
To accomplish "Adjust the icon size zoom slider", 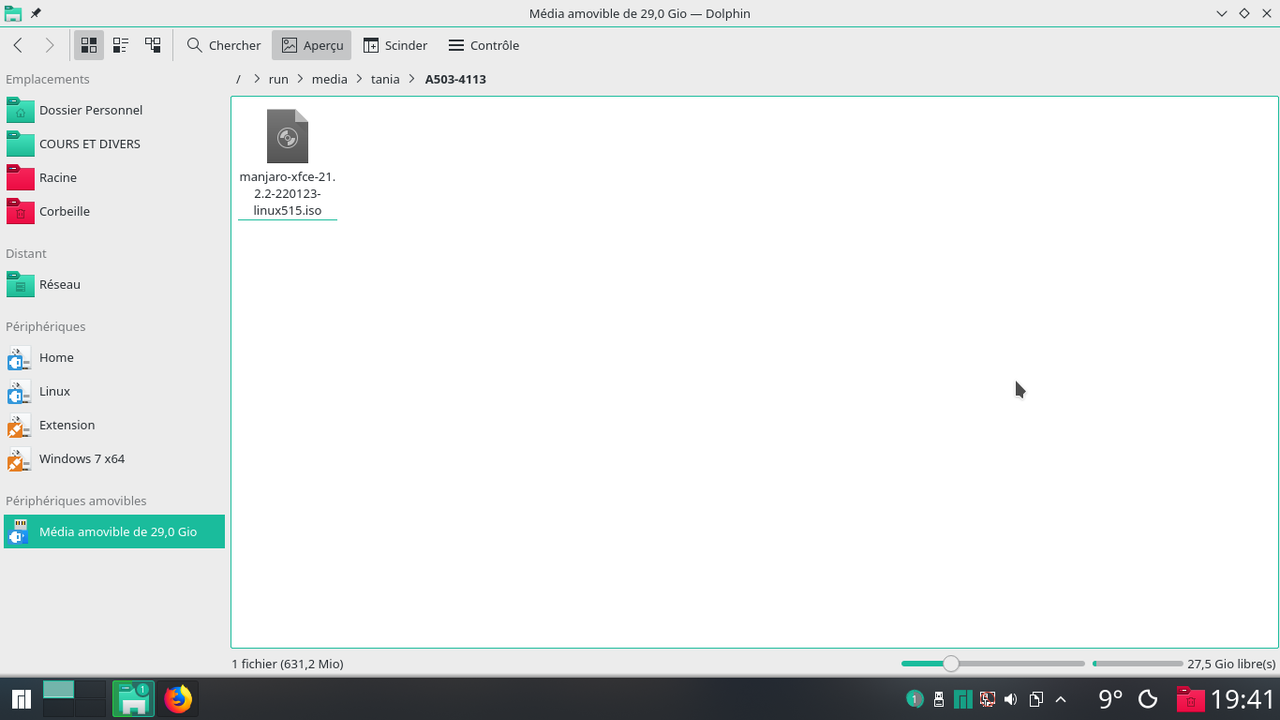I will [950, 663].
